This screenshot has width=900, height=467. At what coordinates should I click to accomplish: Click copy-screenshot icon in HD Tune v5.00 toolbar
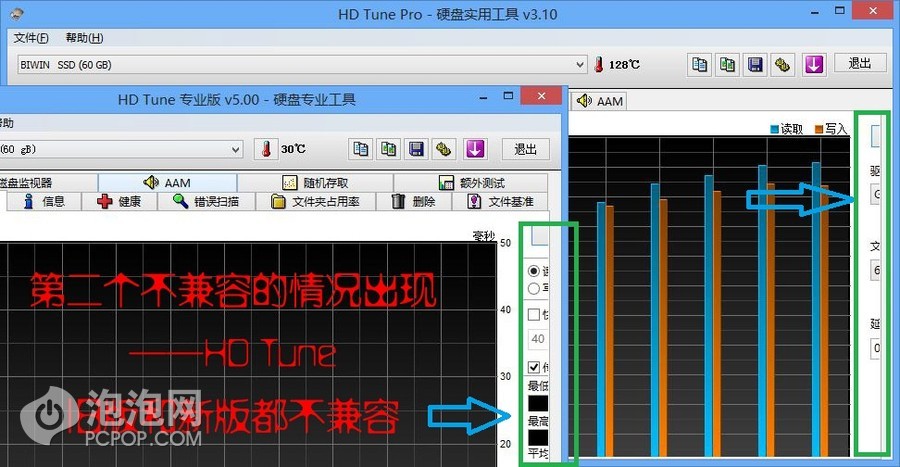[388, 149]
